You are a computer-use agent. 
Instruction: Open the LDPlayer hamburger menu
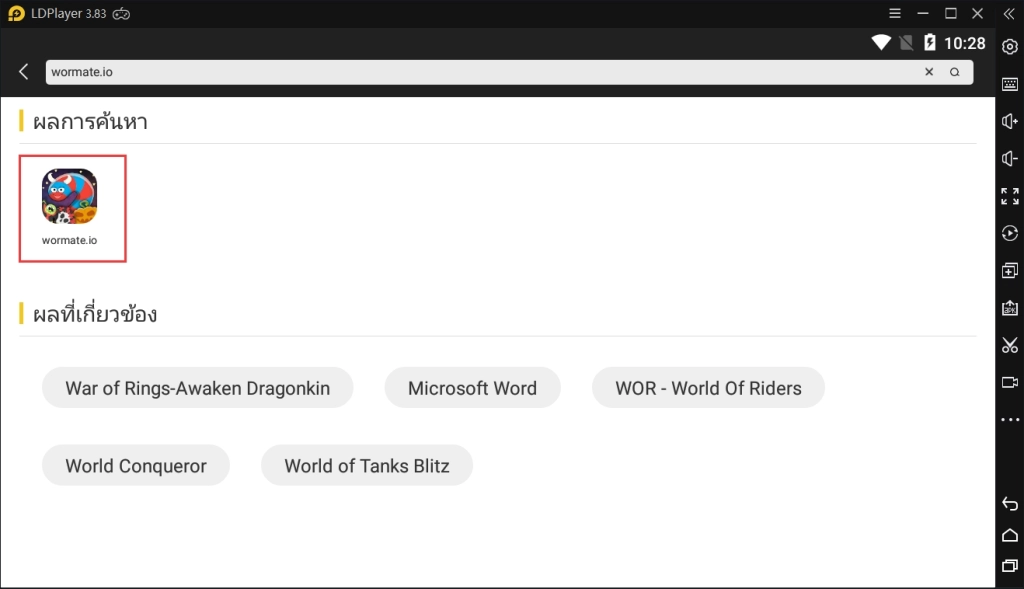click(895, 13)
